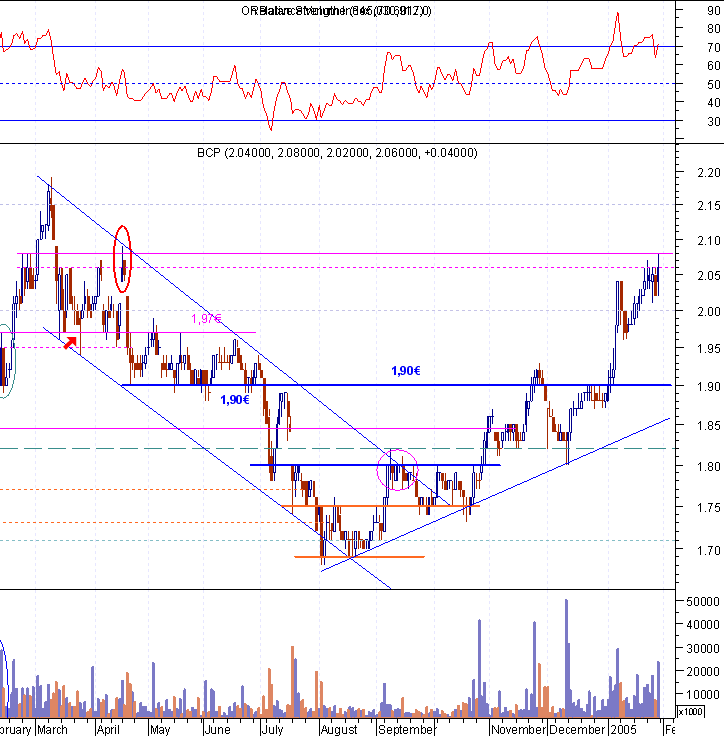The width and height of the screenshot is (724, 736).
Task: Click the 2.15 price axis label
Action: (709, 206)
